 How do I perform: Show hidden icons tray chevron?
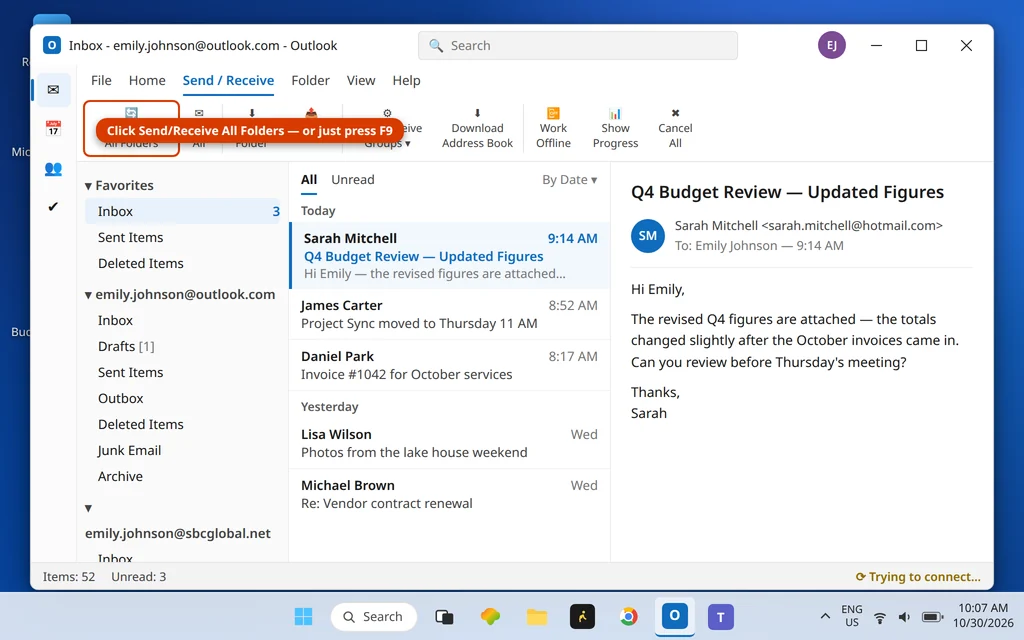[x=825, y=616]
